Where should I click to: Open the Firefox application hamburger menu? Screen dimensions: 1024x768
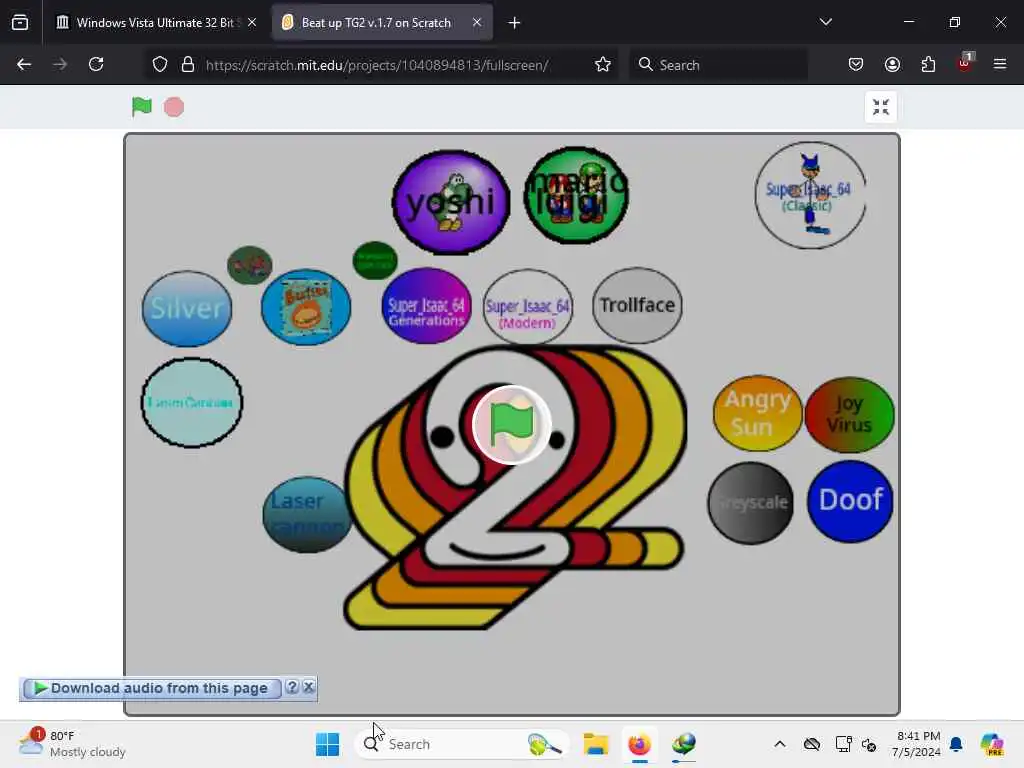tap(1000, 64)
